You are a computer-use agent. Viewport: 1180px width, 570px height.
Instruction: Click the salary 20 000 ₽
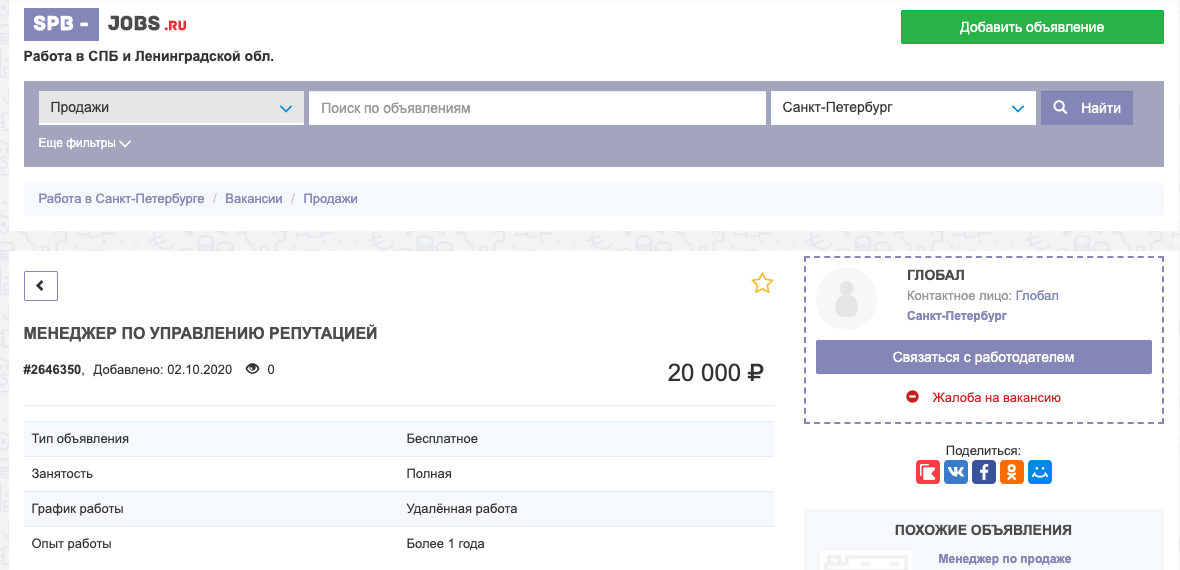pos(716,373)
